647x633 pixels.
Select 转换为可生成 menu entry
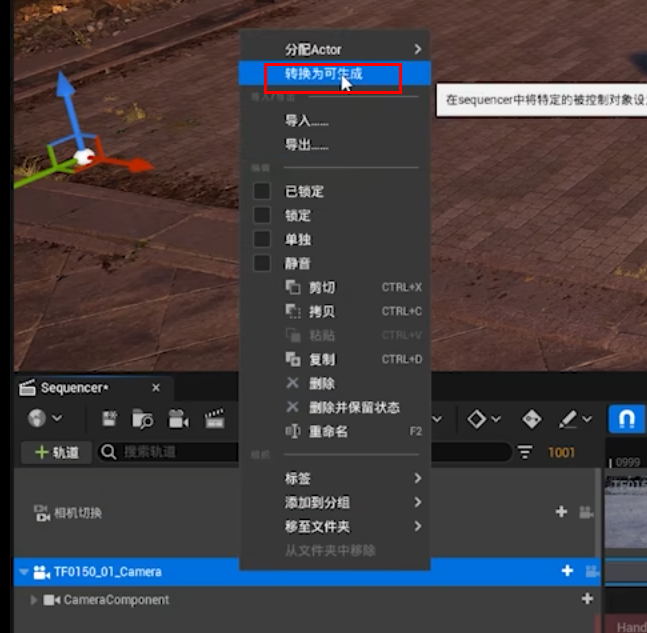tap(335, 73)
